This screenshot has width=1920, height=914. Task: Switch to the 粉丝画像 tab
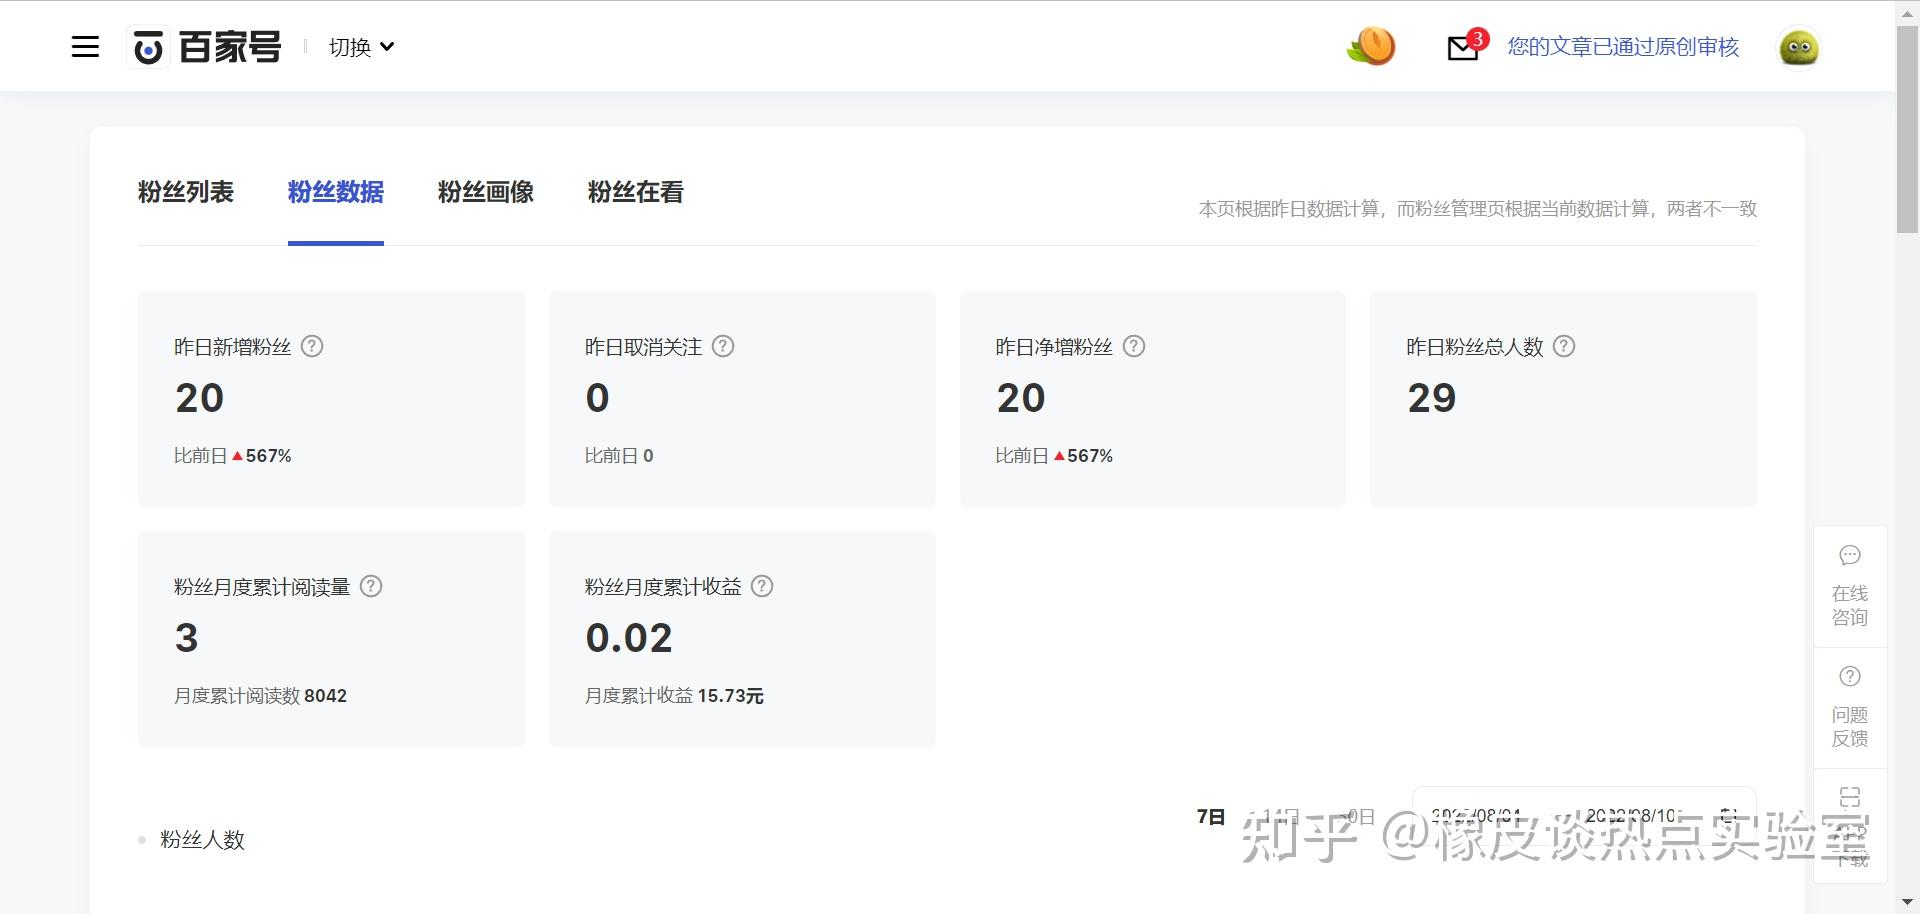point(486,192)
